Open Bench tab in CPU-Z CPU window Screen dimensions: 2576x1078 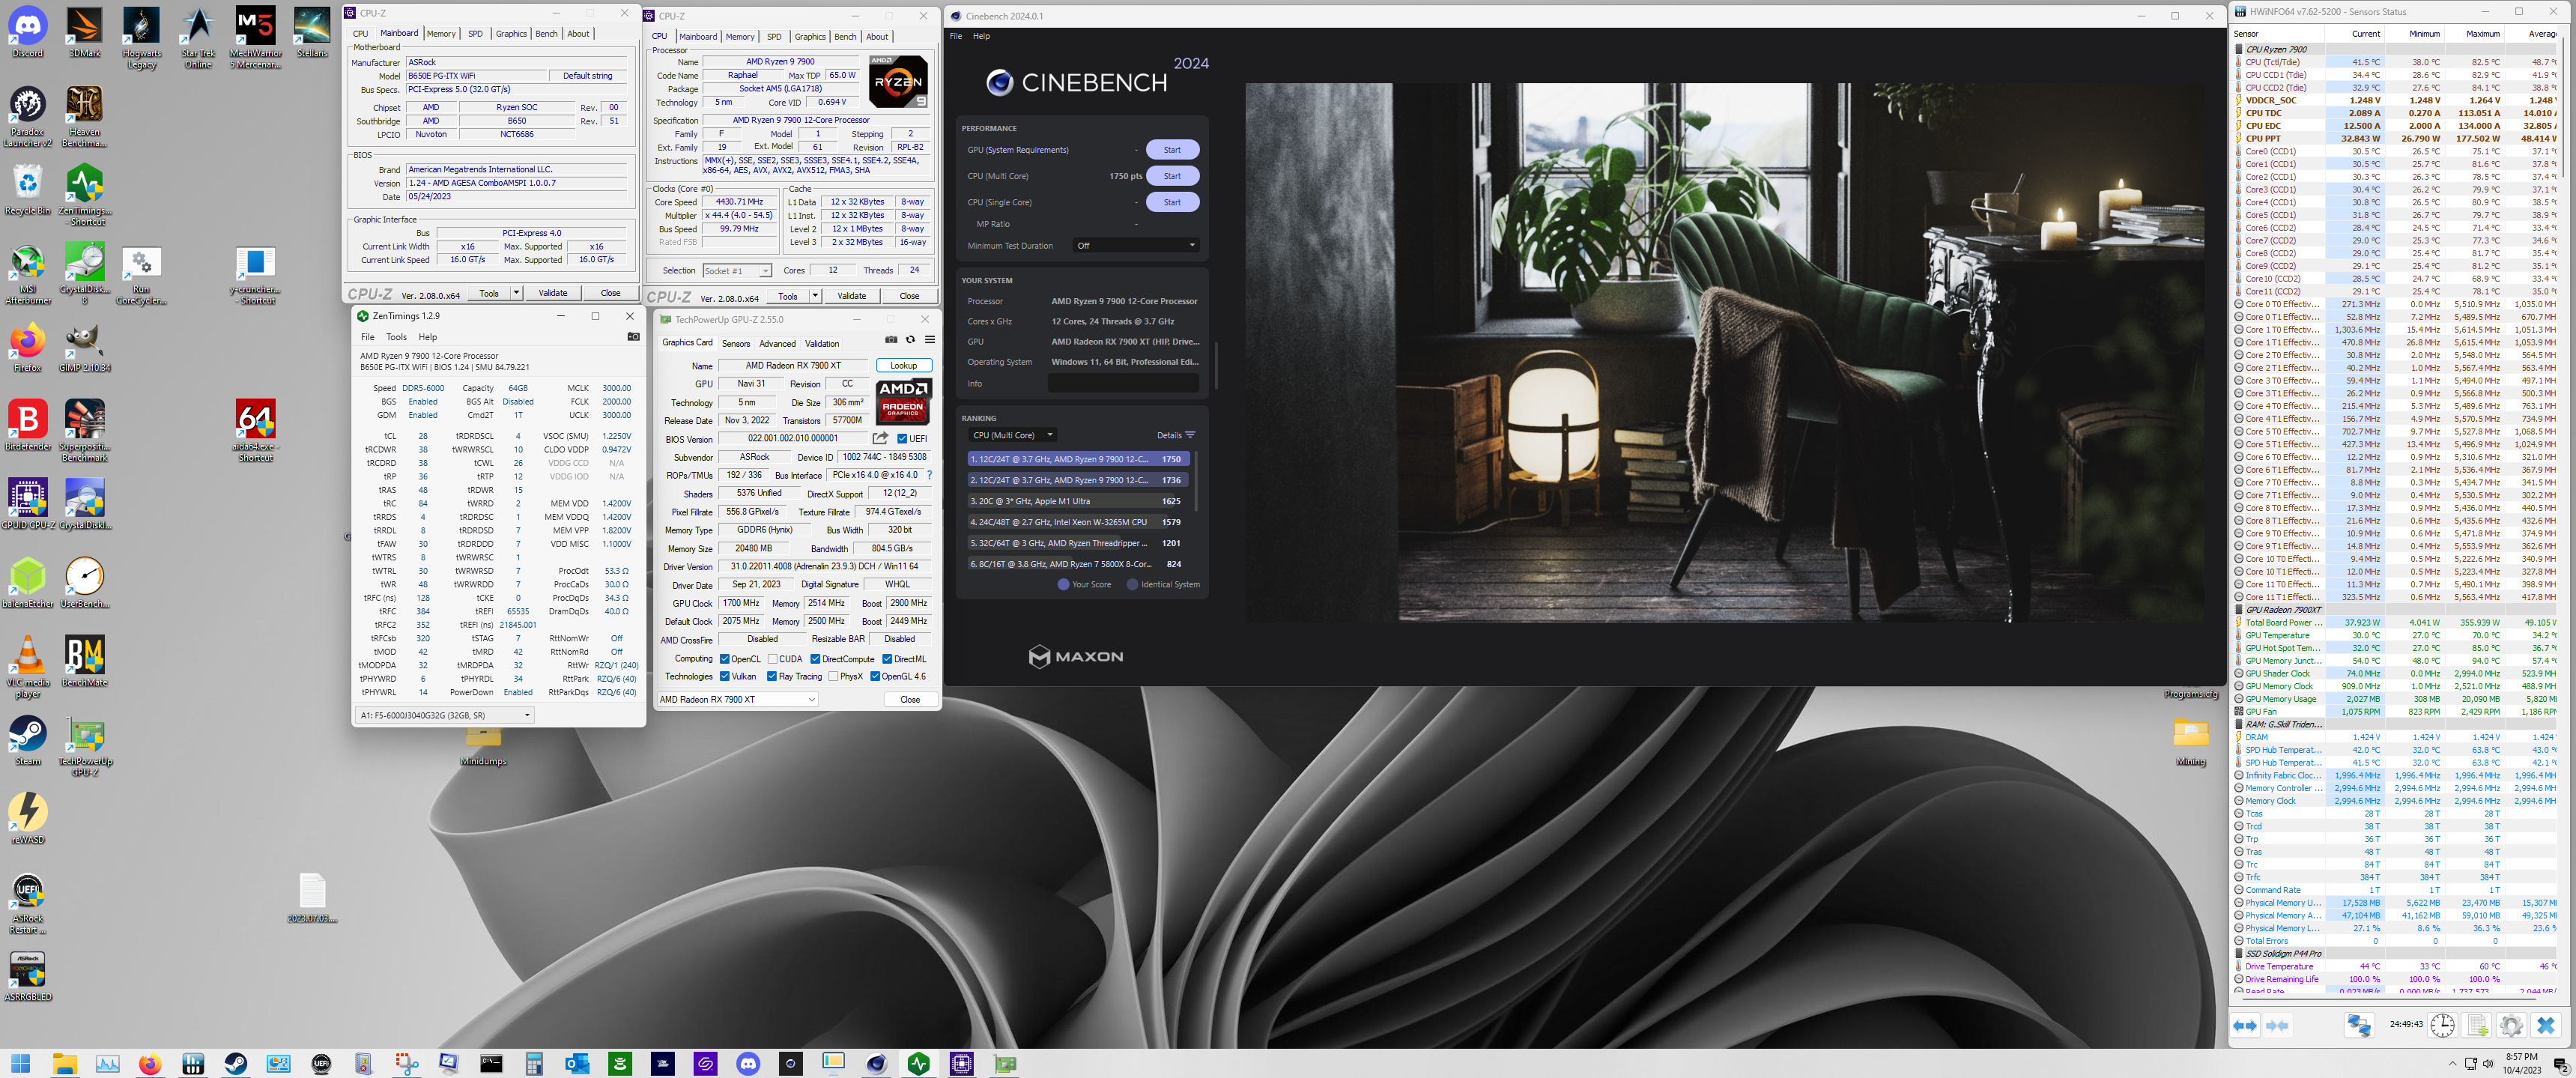(845, 37)
